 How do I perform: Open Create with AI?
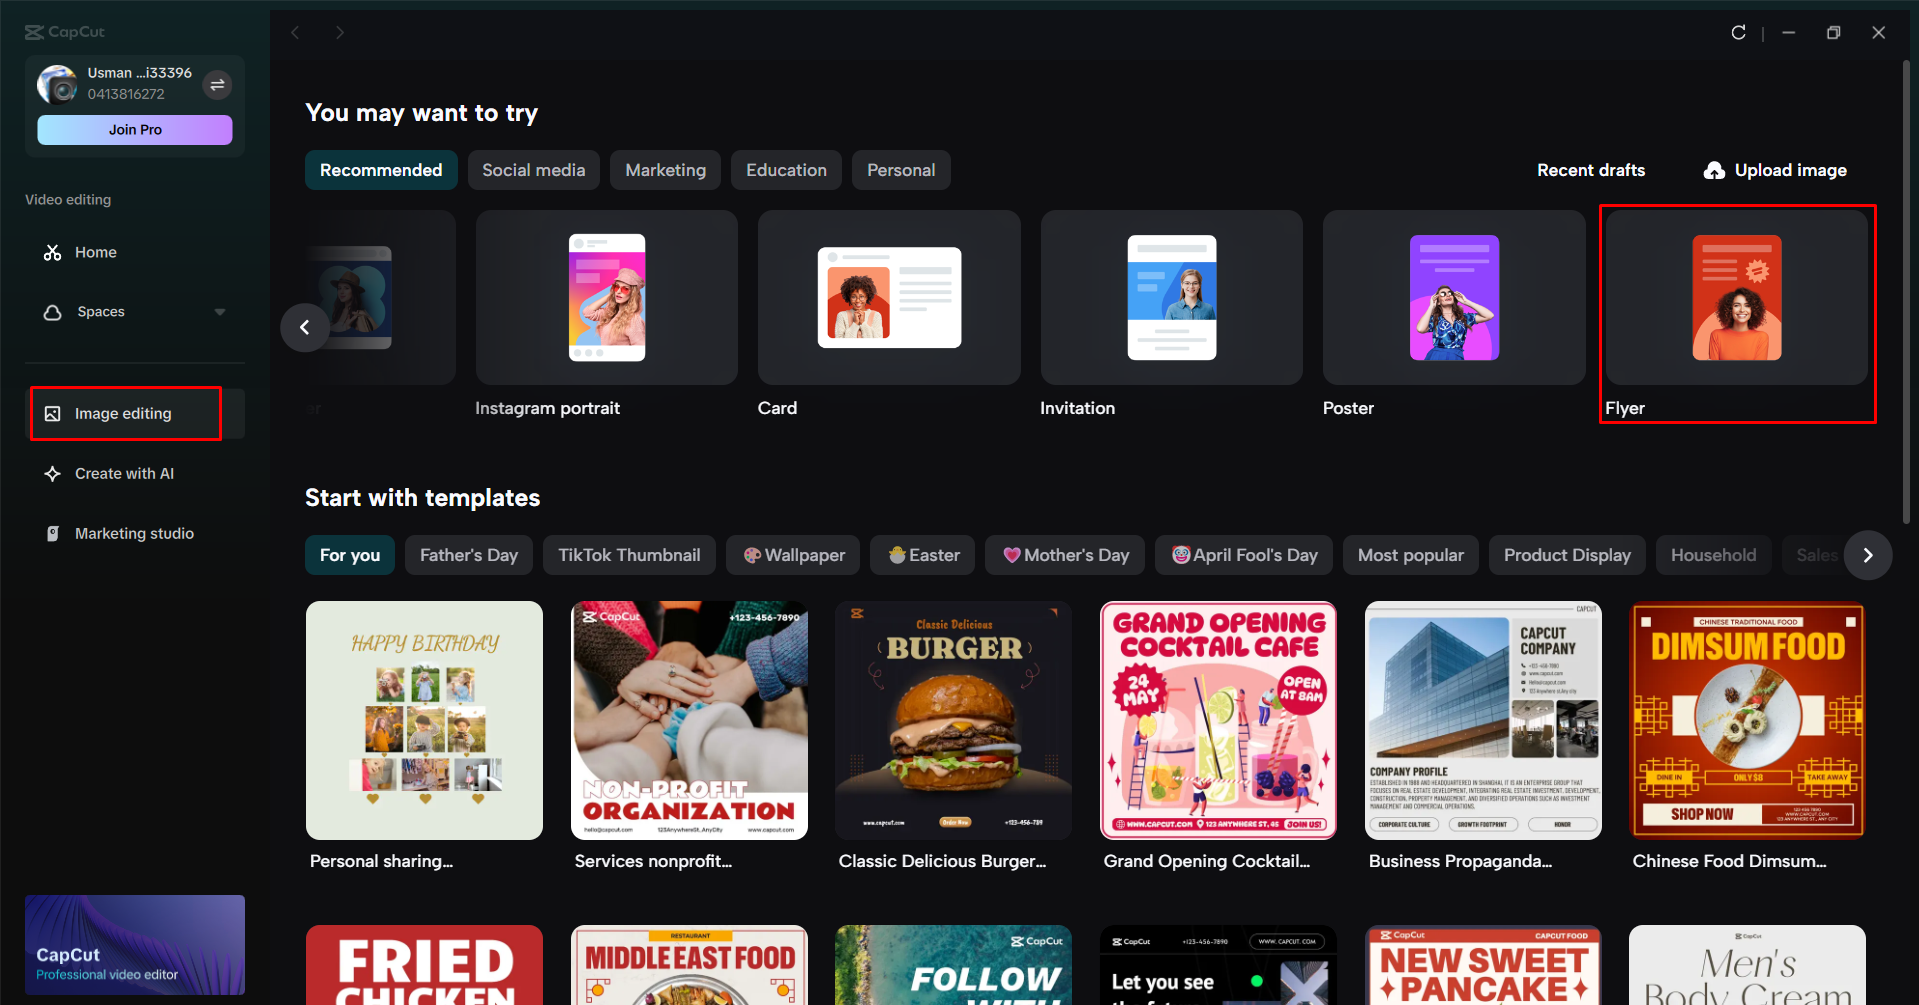tap(124, 473)
